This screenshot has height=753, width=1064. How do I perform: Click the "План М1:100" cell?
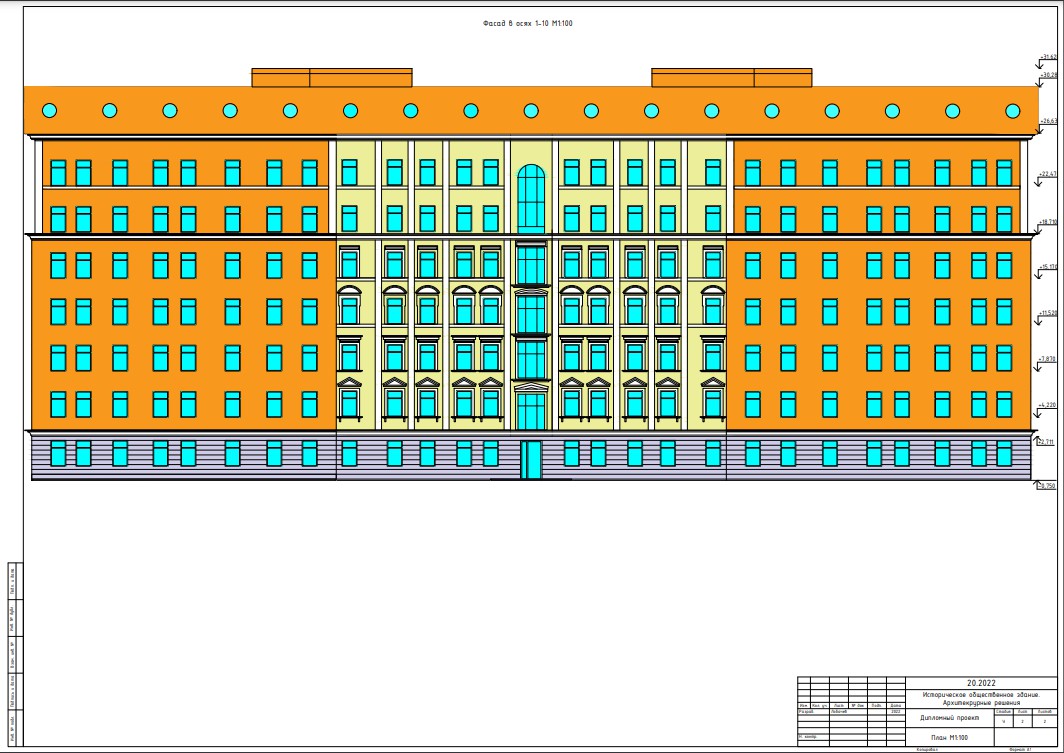coord(949,737)
